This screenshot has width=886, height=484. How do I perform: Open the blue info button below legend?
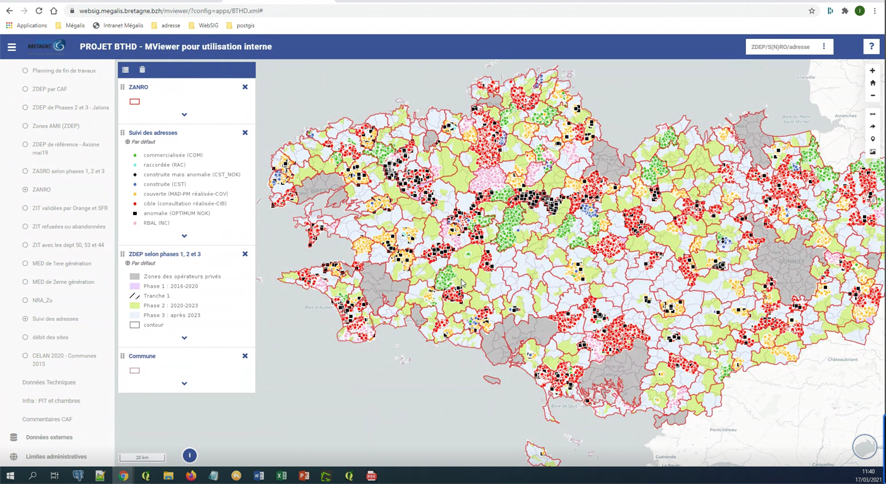190,455
